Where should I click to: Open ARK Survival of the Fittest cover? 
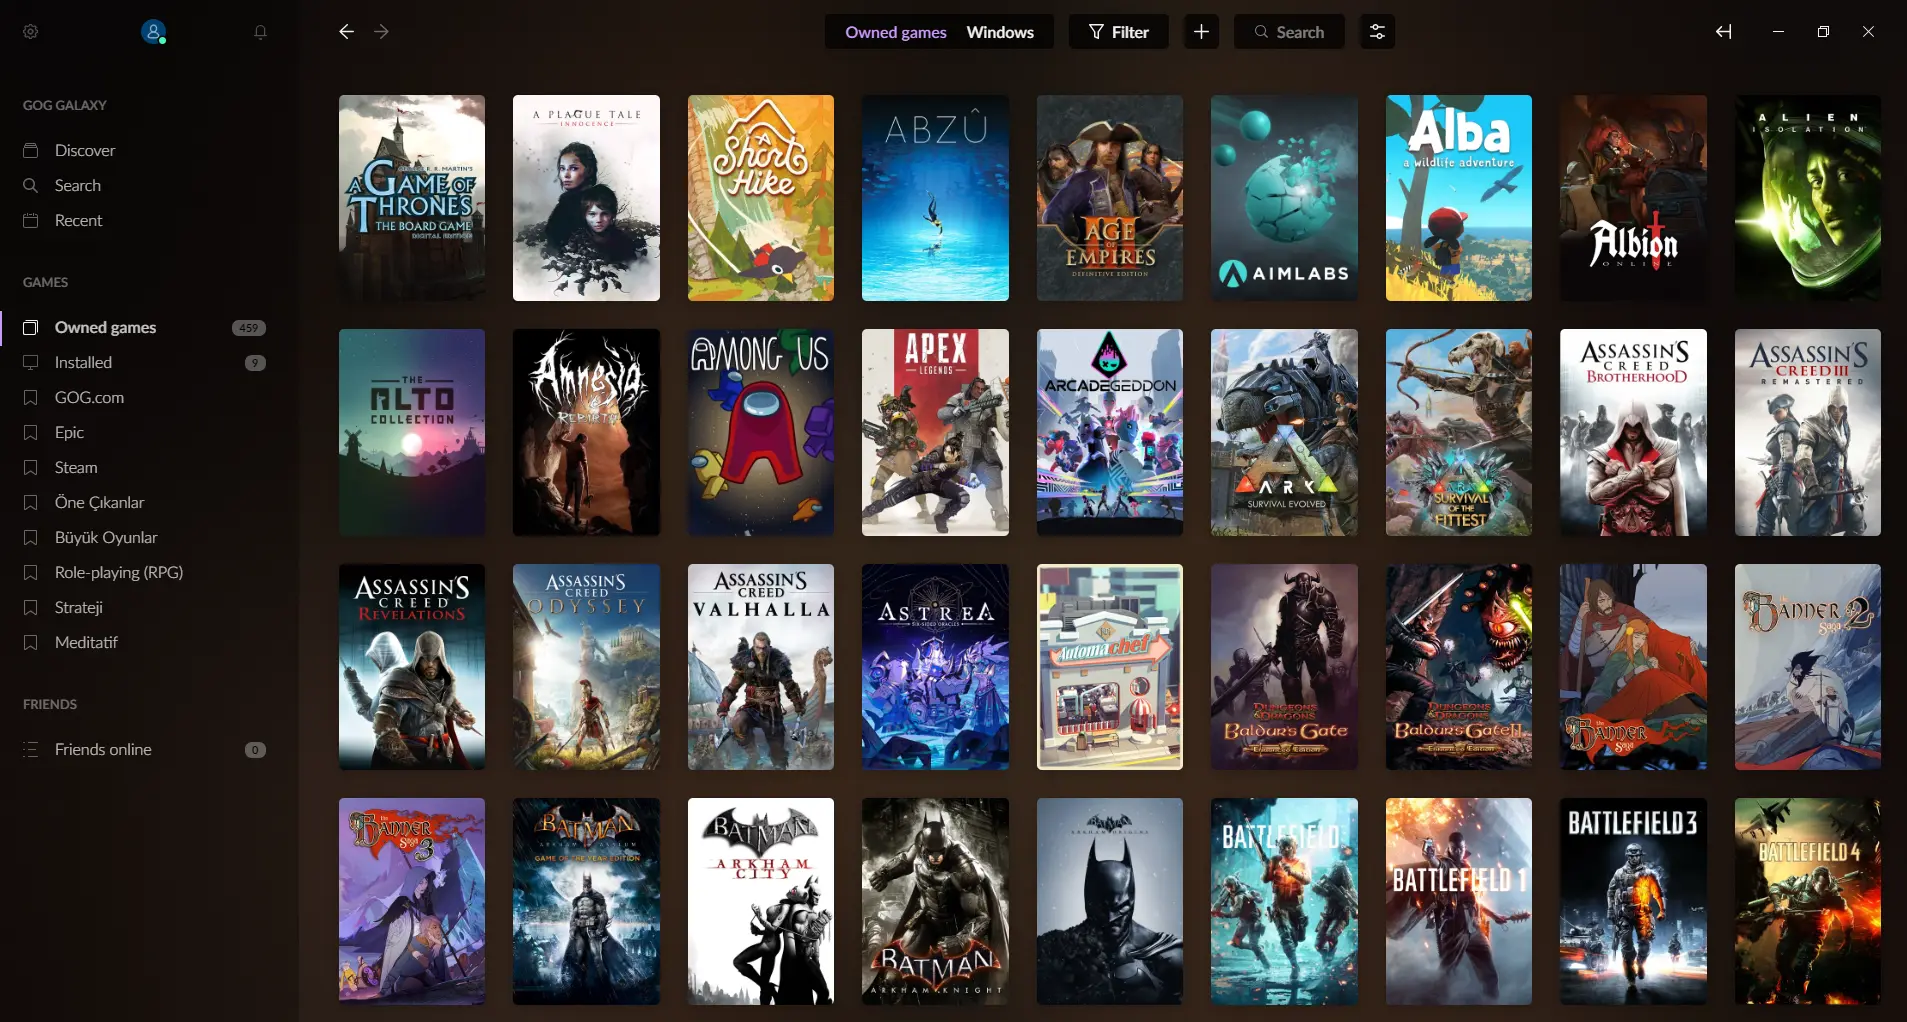click(x=1459, y=432)
